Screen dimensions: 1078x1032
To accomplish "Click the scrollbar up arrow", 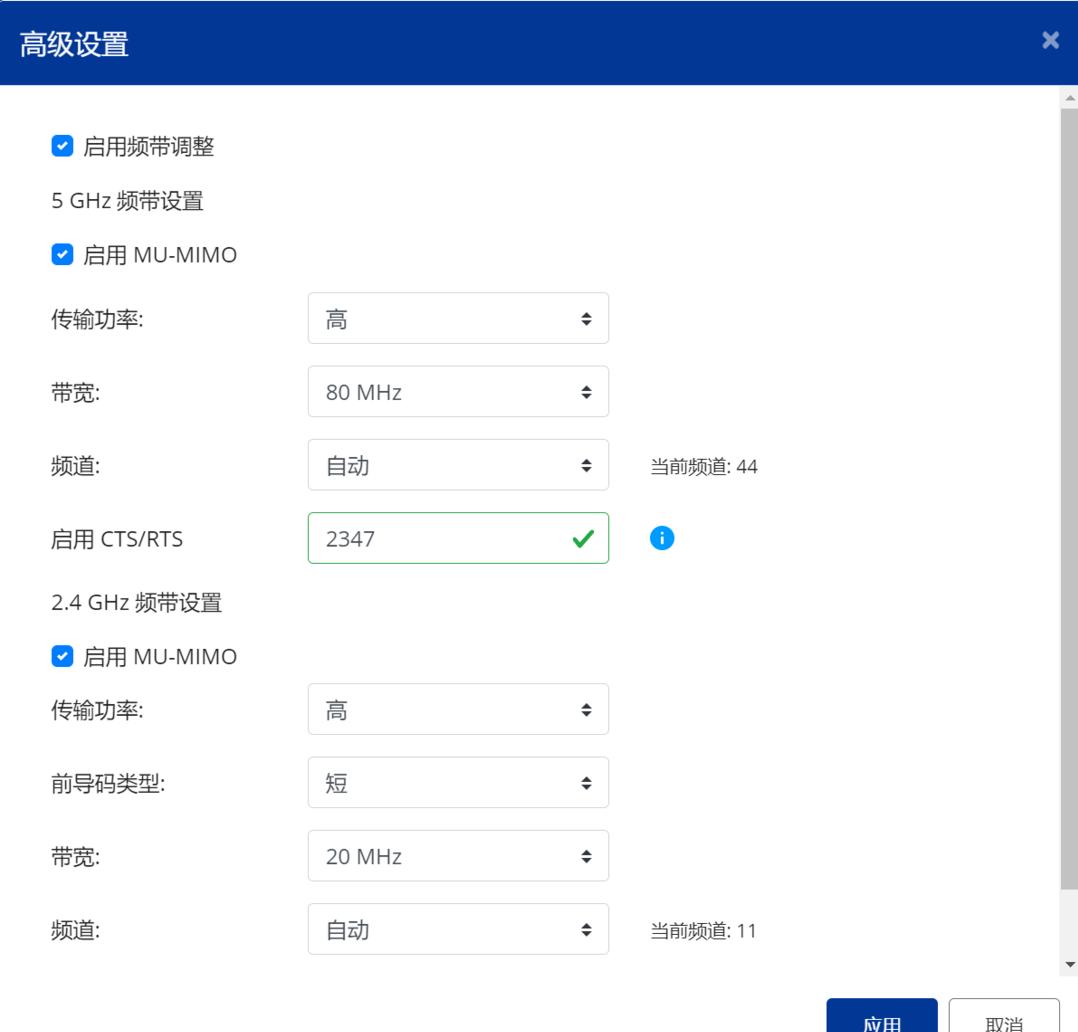I will pos(1069,97).
